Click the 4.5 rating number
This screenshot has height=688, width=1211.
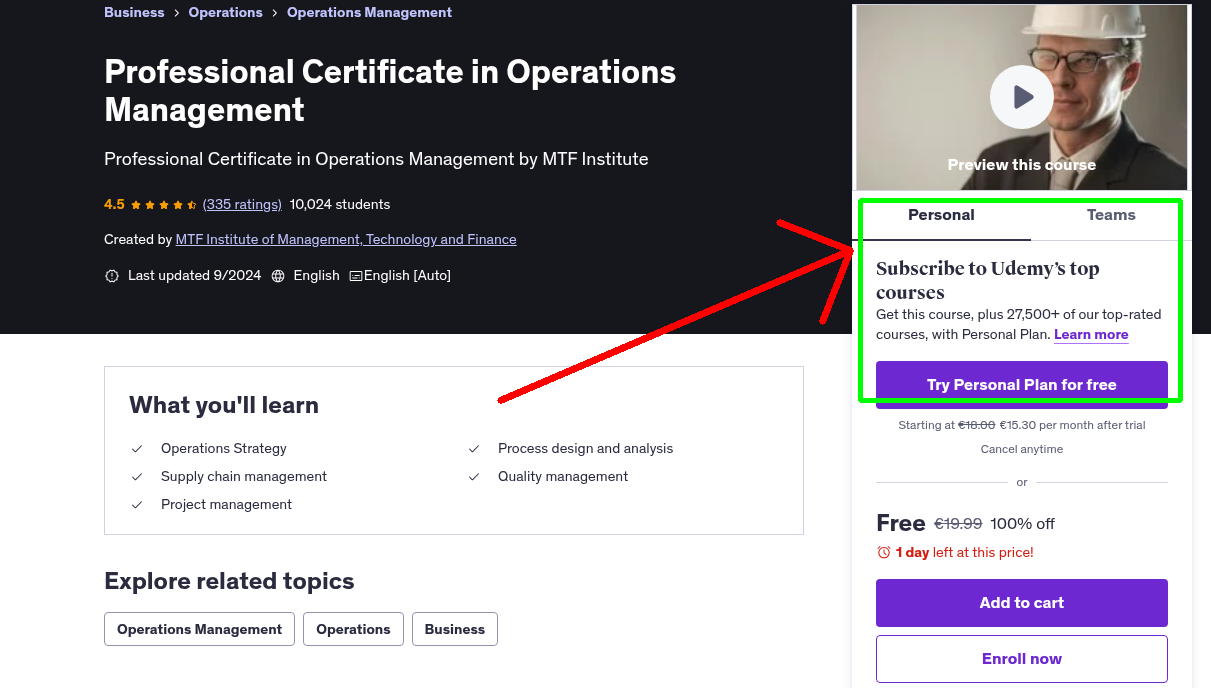coord(114,204)
